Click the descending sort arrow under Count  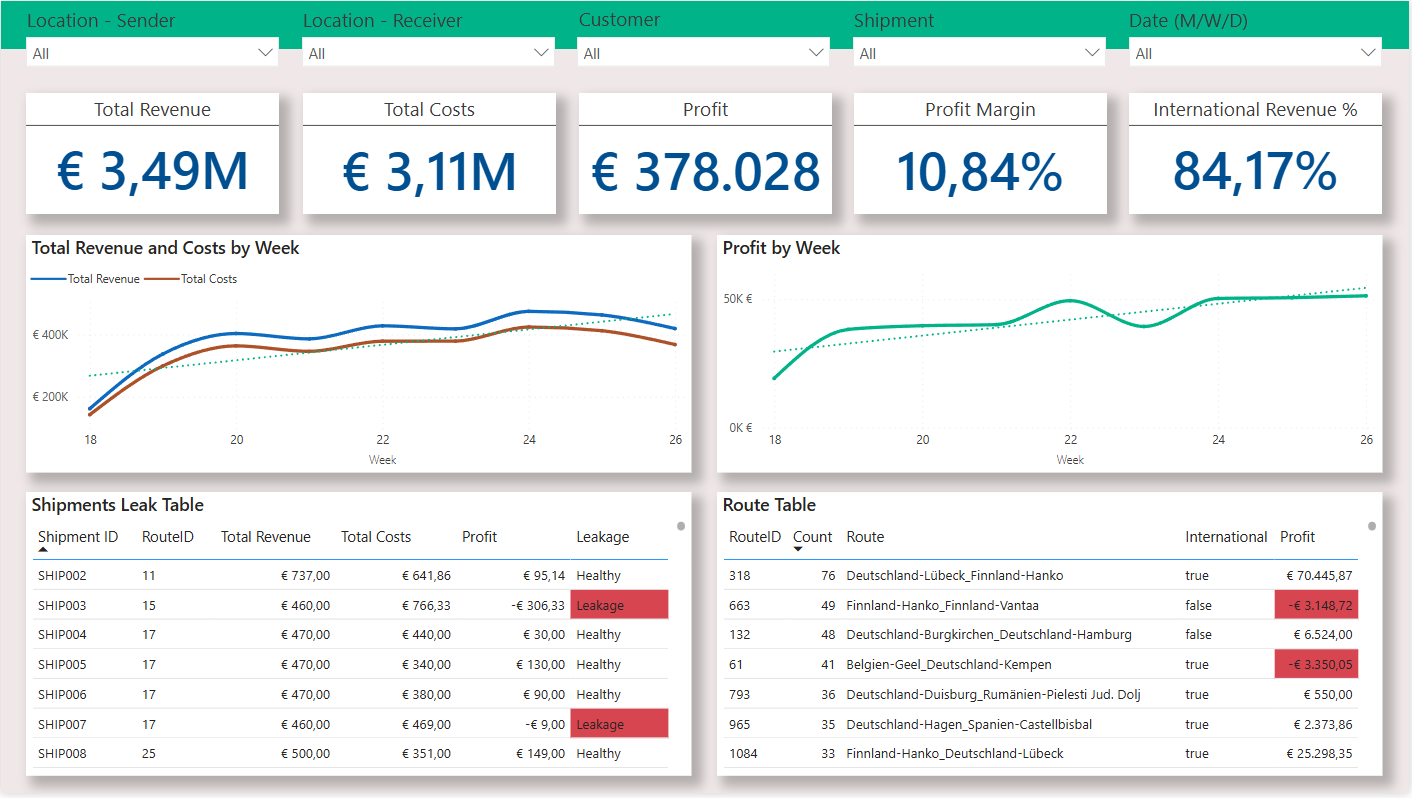click(798, 550)
